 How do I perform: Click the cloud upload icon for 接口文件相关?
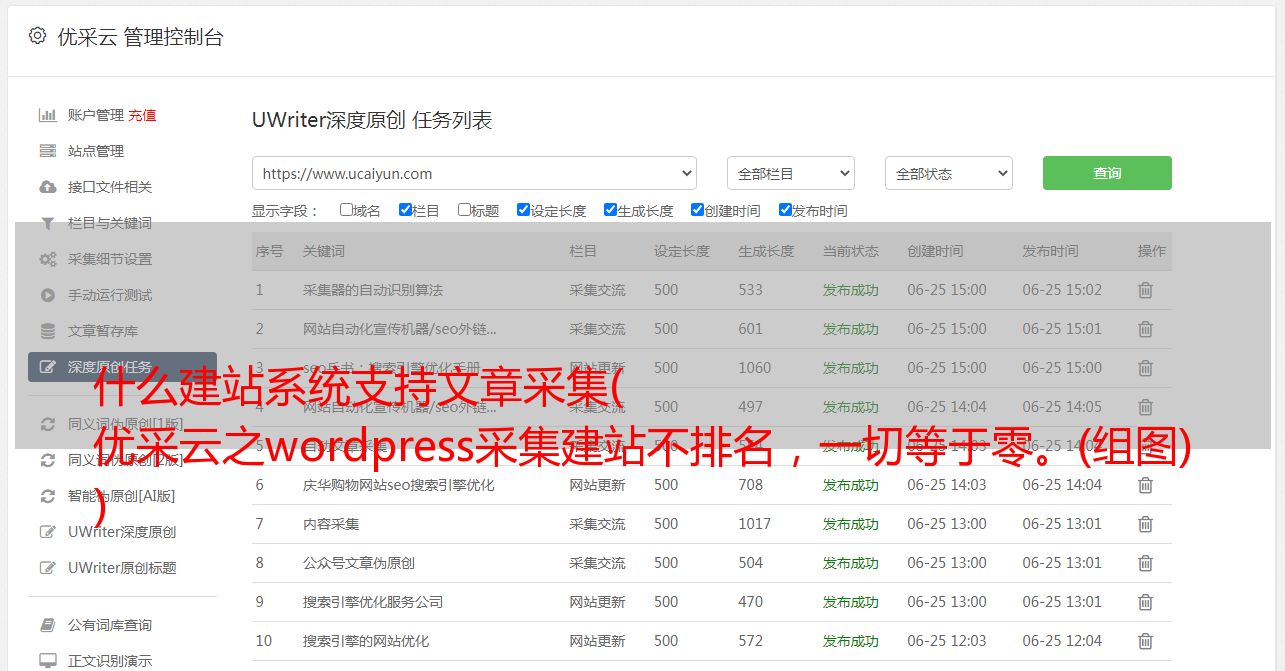coord(47,187)
